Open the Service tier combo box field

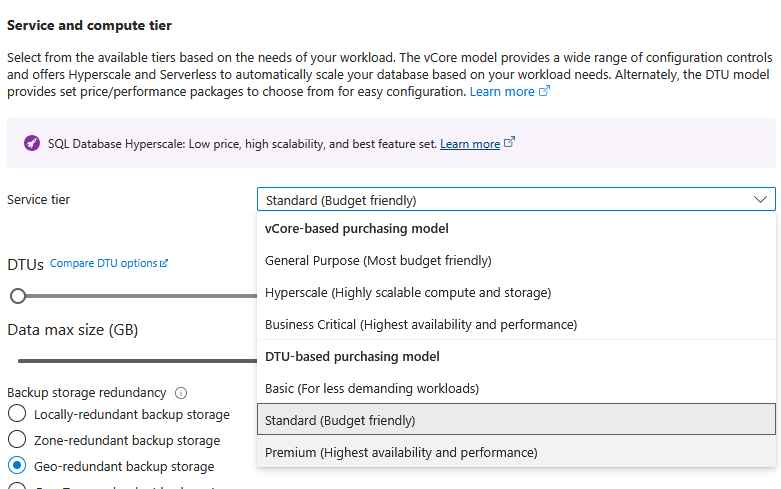point(516,200)
